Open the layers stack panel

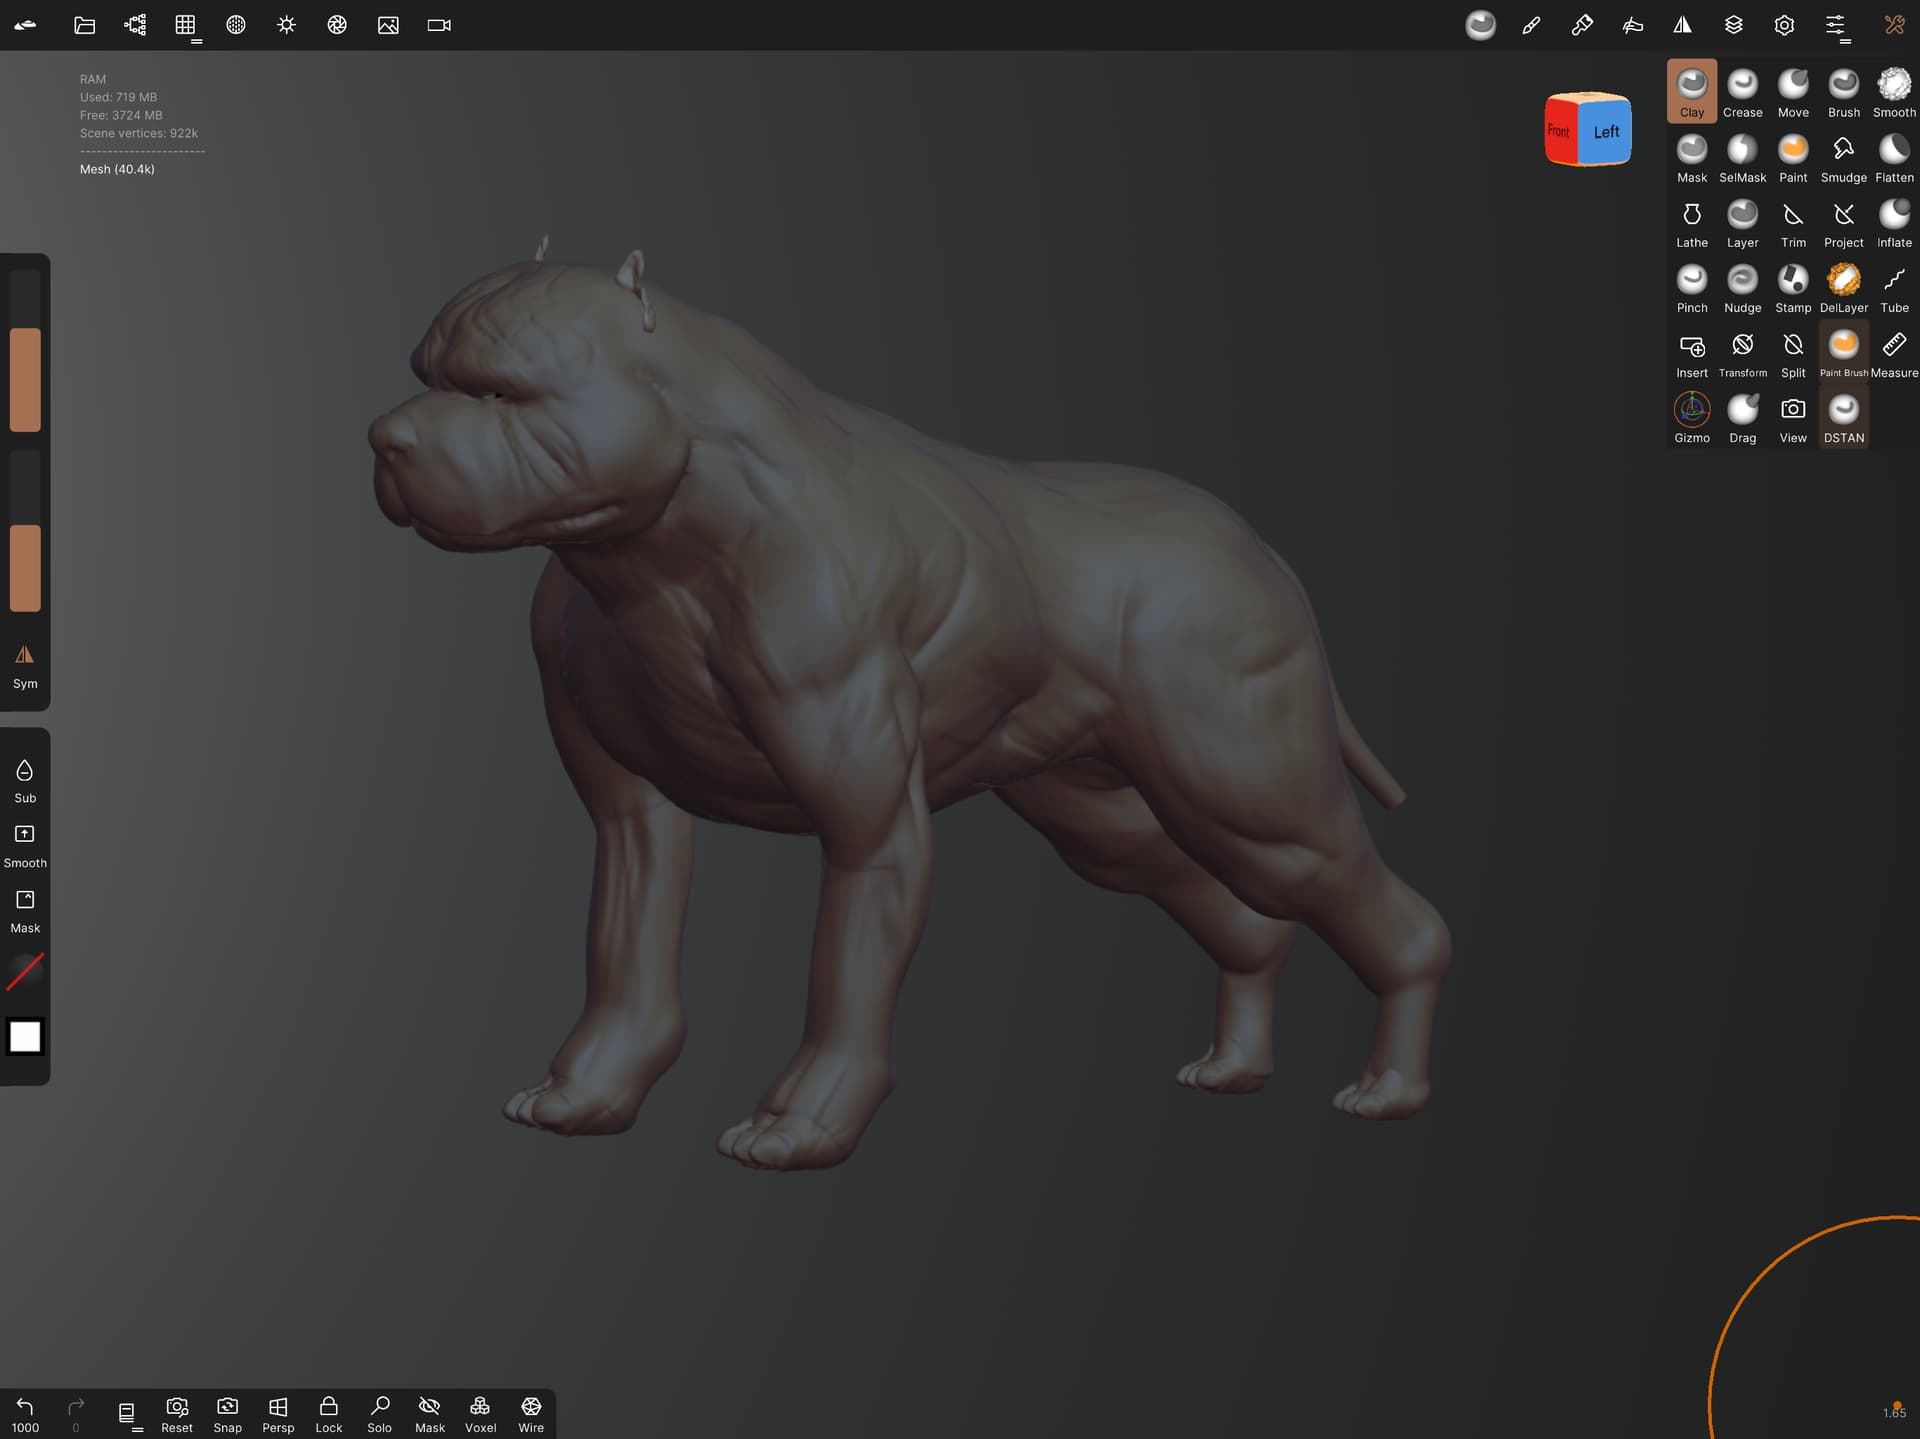click(x=1733, y=25)
